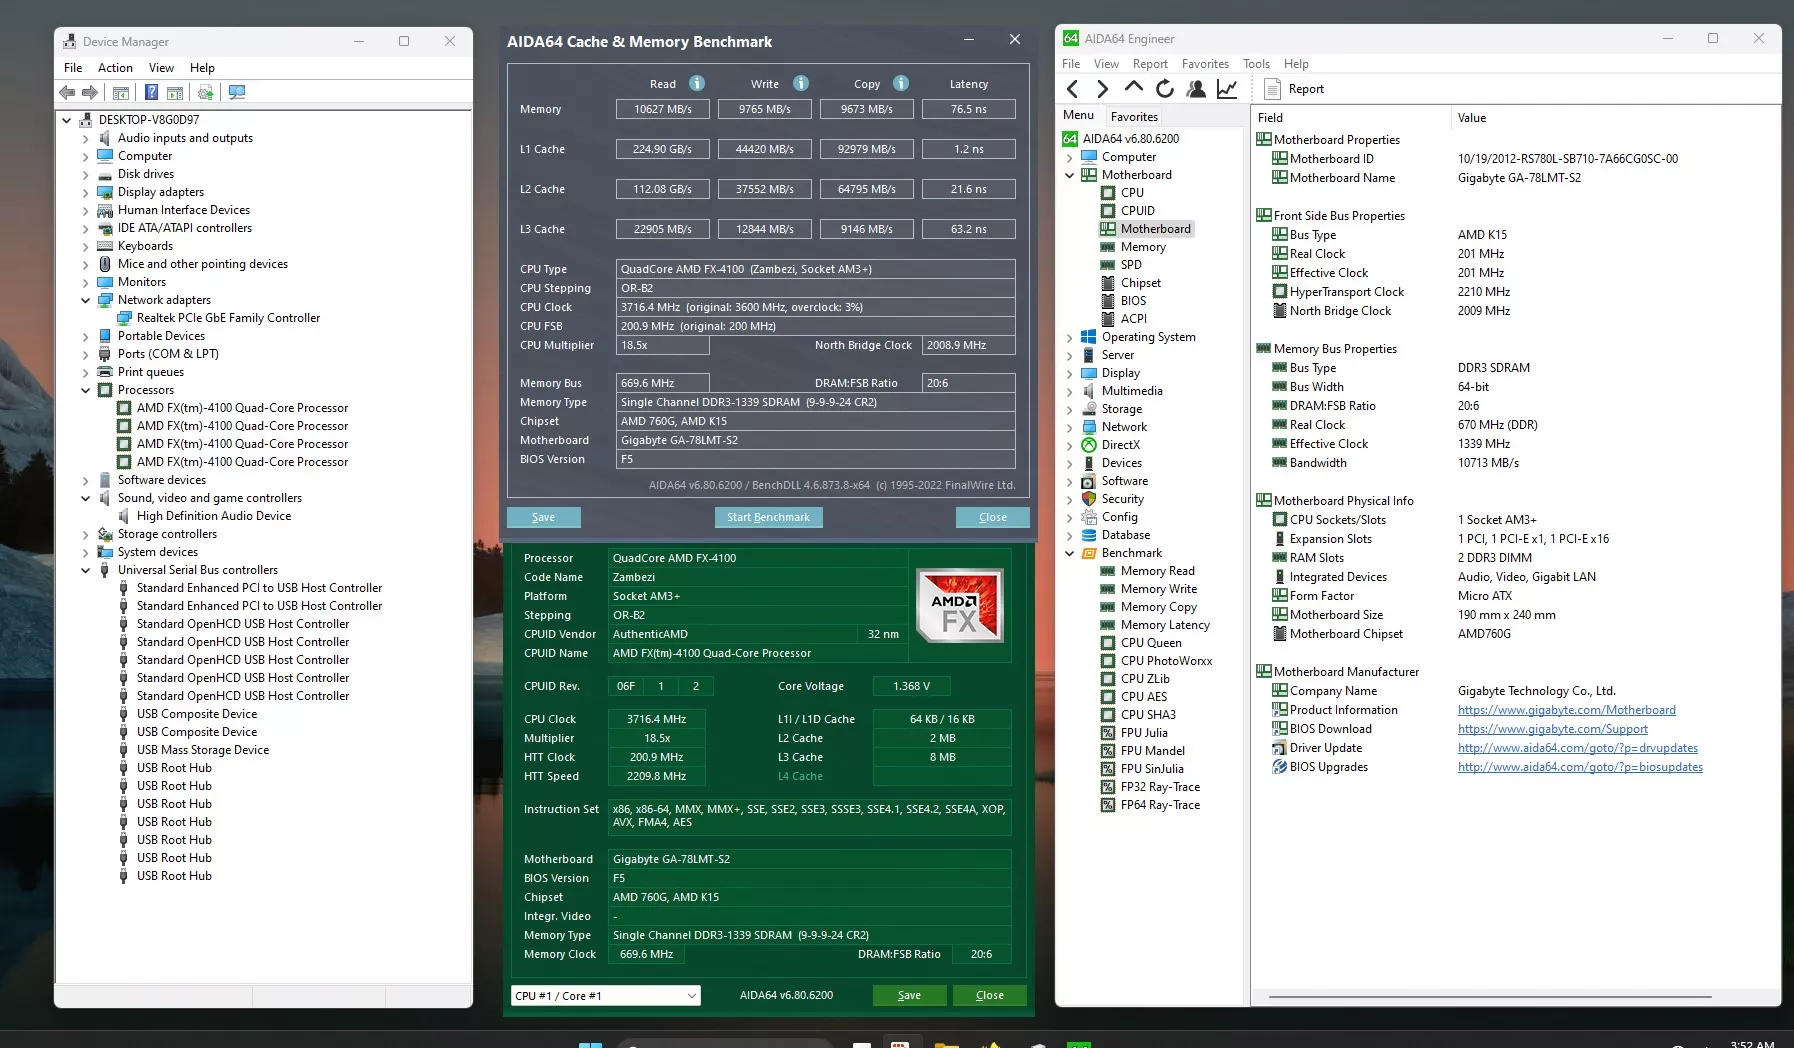Viewport: 1794px width, 1048px height.
Task: Click the Write info icon in benchmark window
Action: pyautogui.click(x=801, y=83)
